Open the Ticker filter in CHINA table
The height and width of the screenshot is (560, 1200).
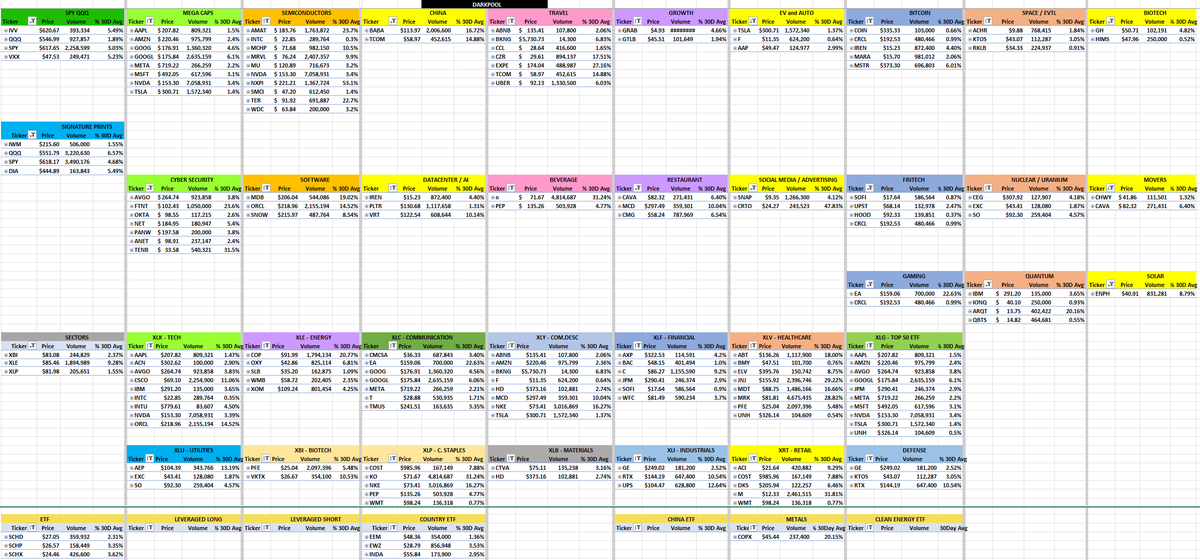point(393,21)
